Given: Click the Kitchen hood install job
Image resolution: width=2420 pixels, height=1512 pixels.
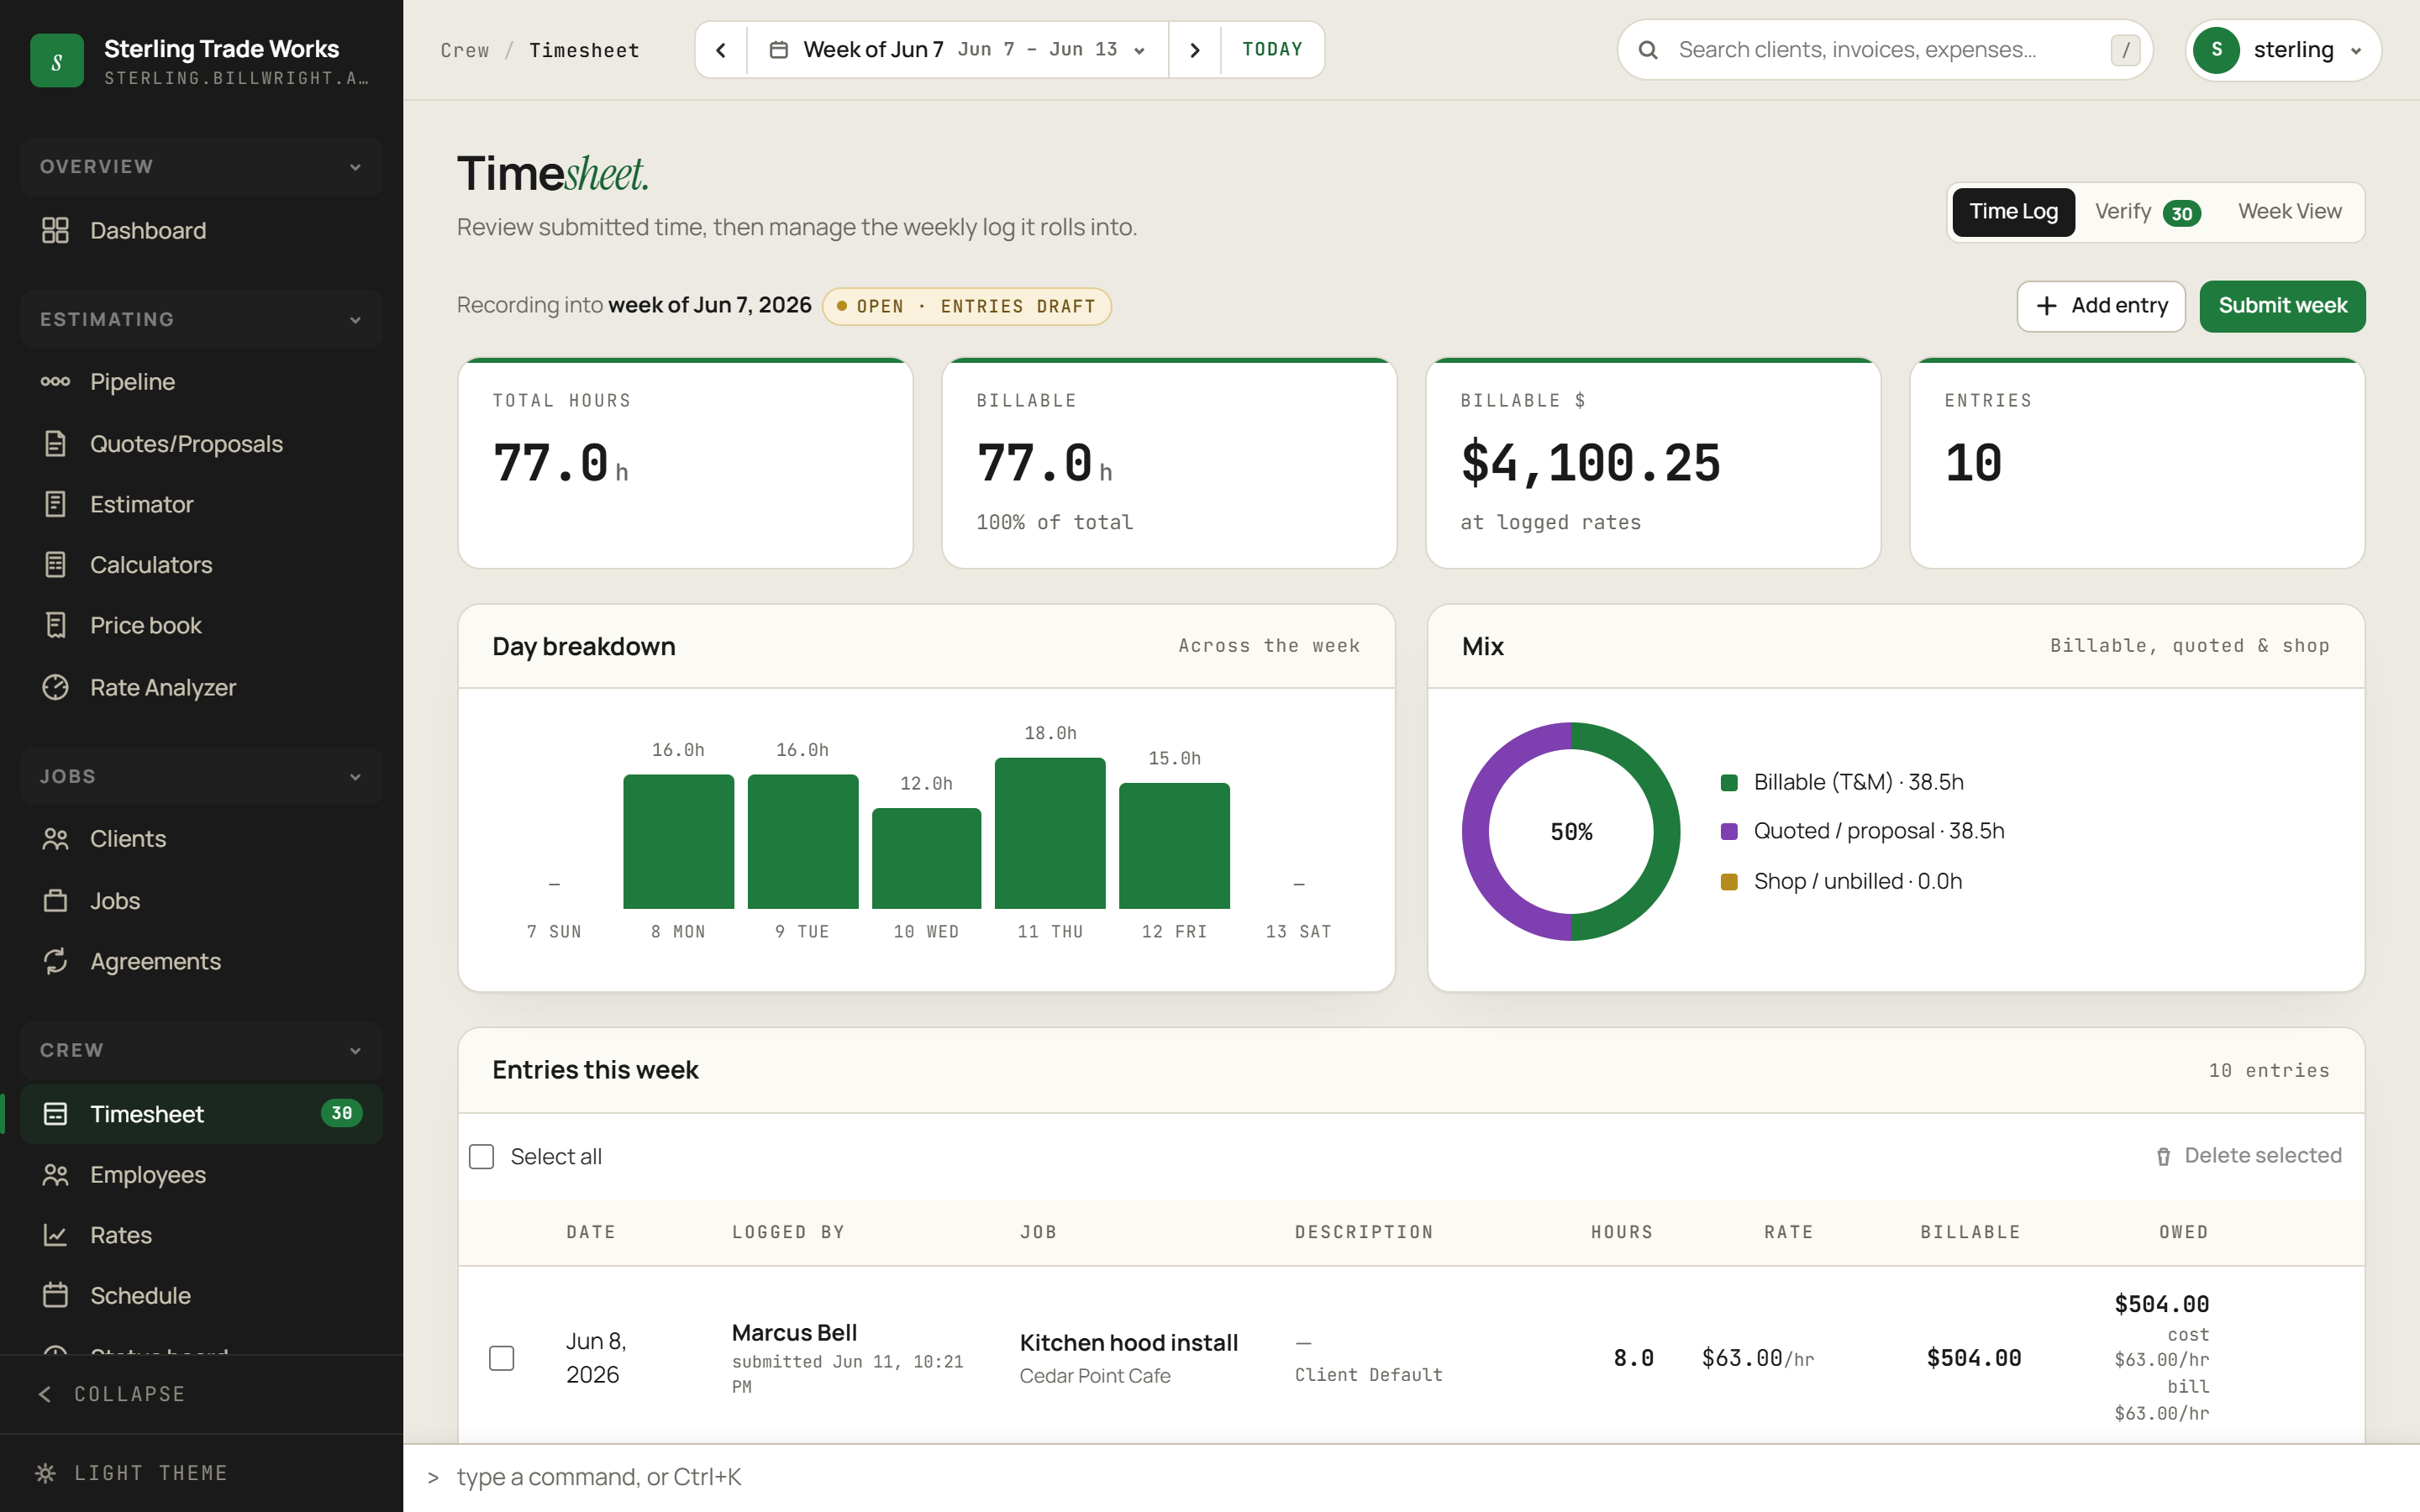Looking at the screenshot, I should click(1129, 1343).
